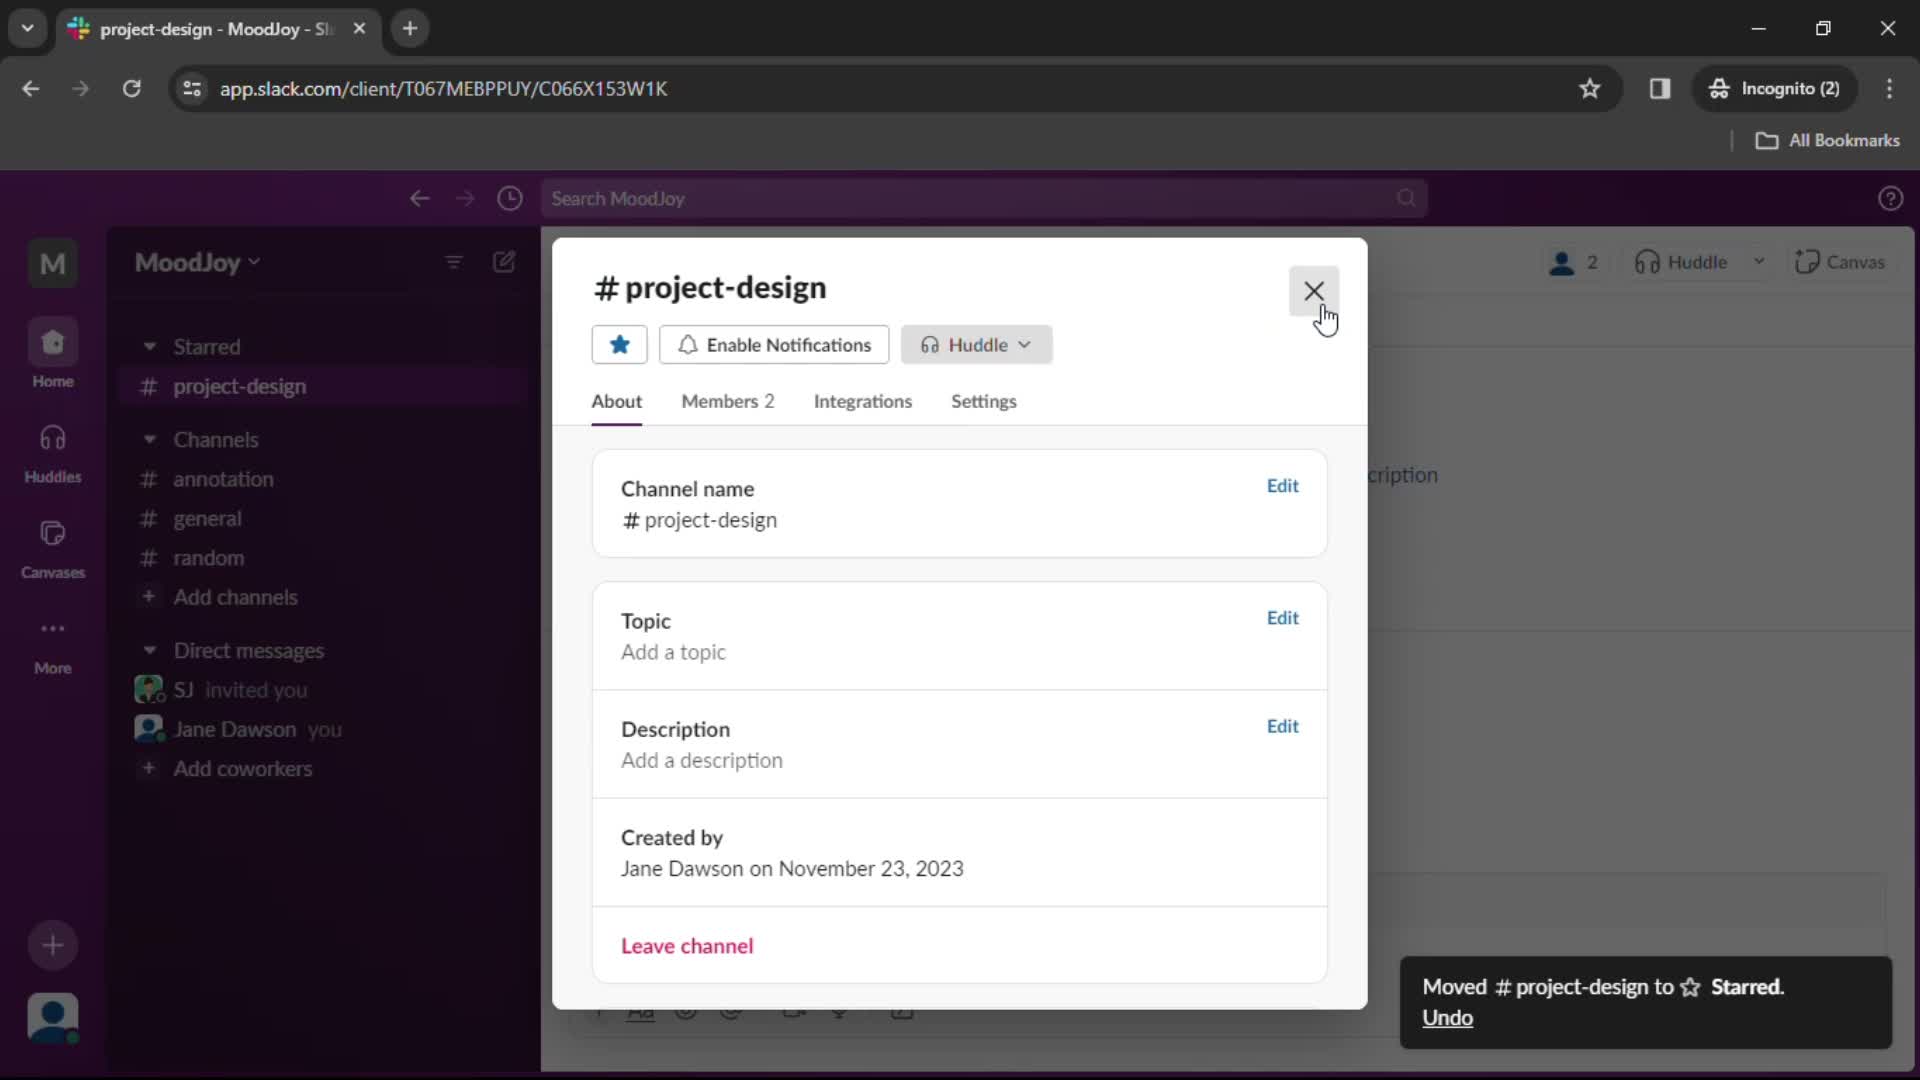
Task: Close the project-design channel details dialog
Action: pos(1313,291)
